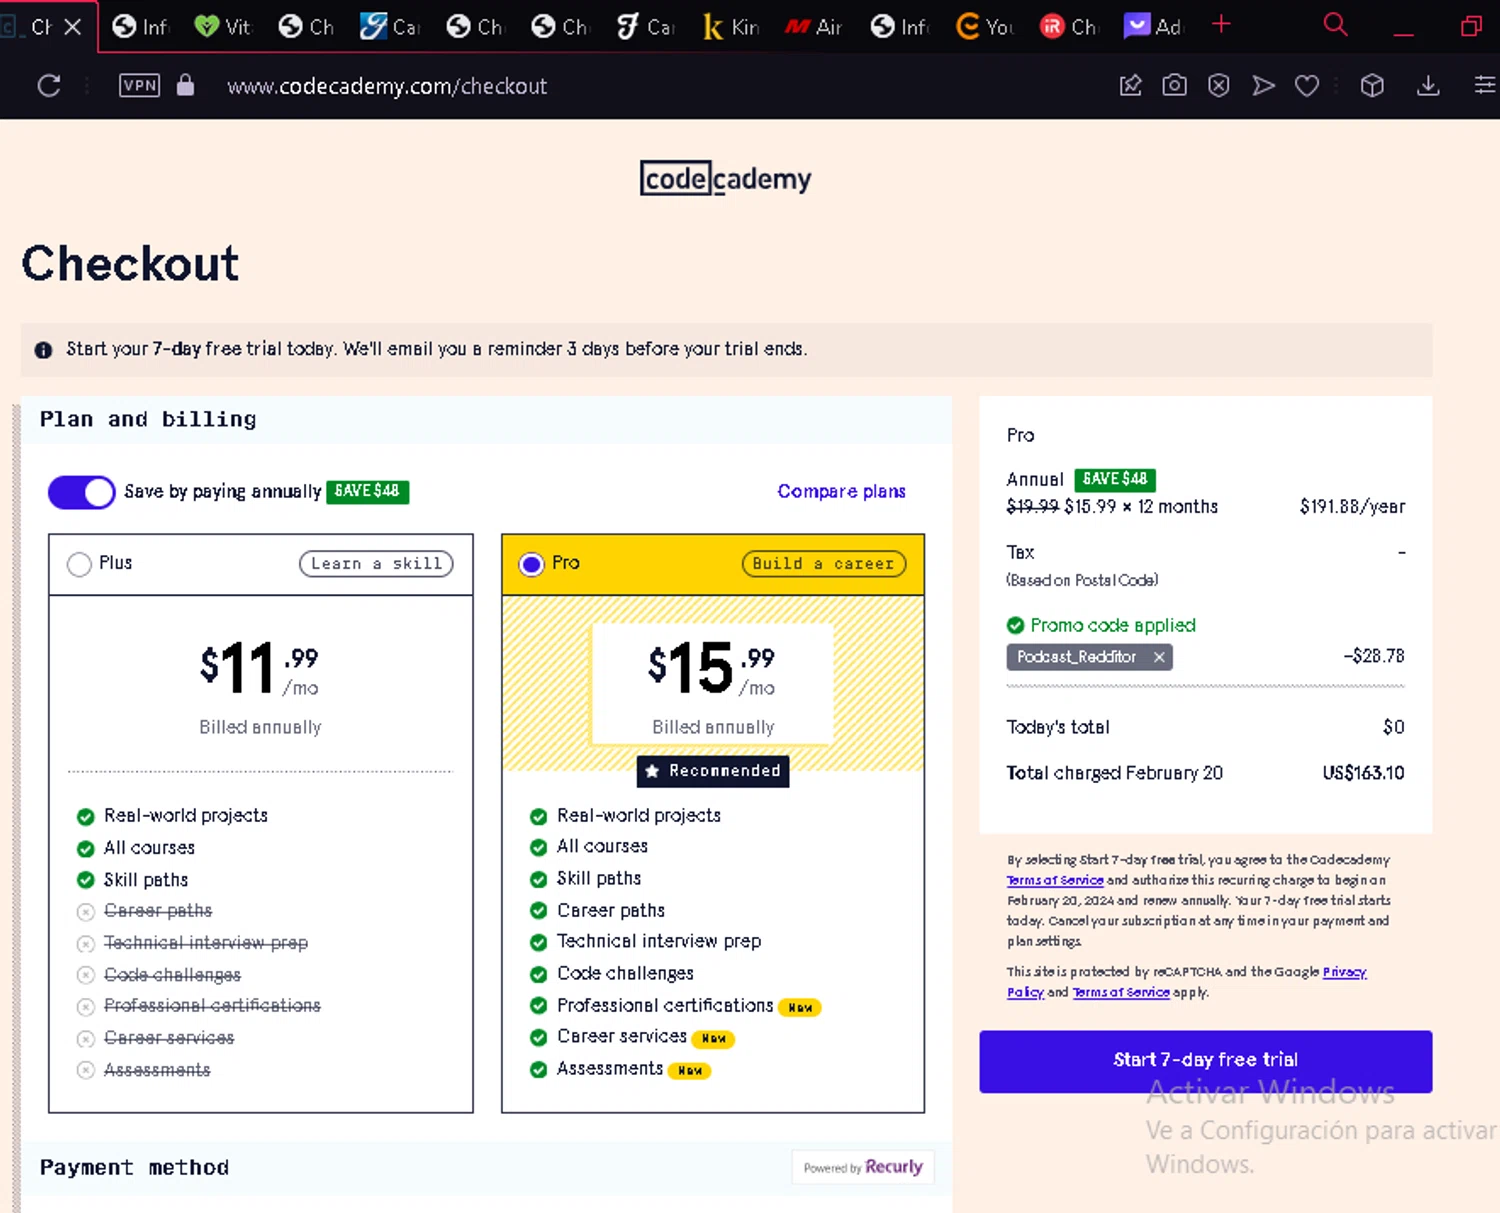This screenshot has height=1213, width=1500.
Task: Select the Pro plan radio button
Action: (532, 564)
